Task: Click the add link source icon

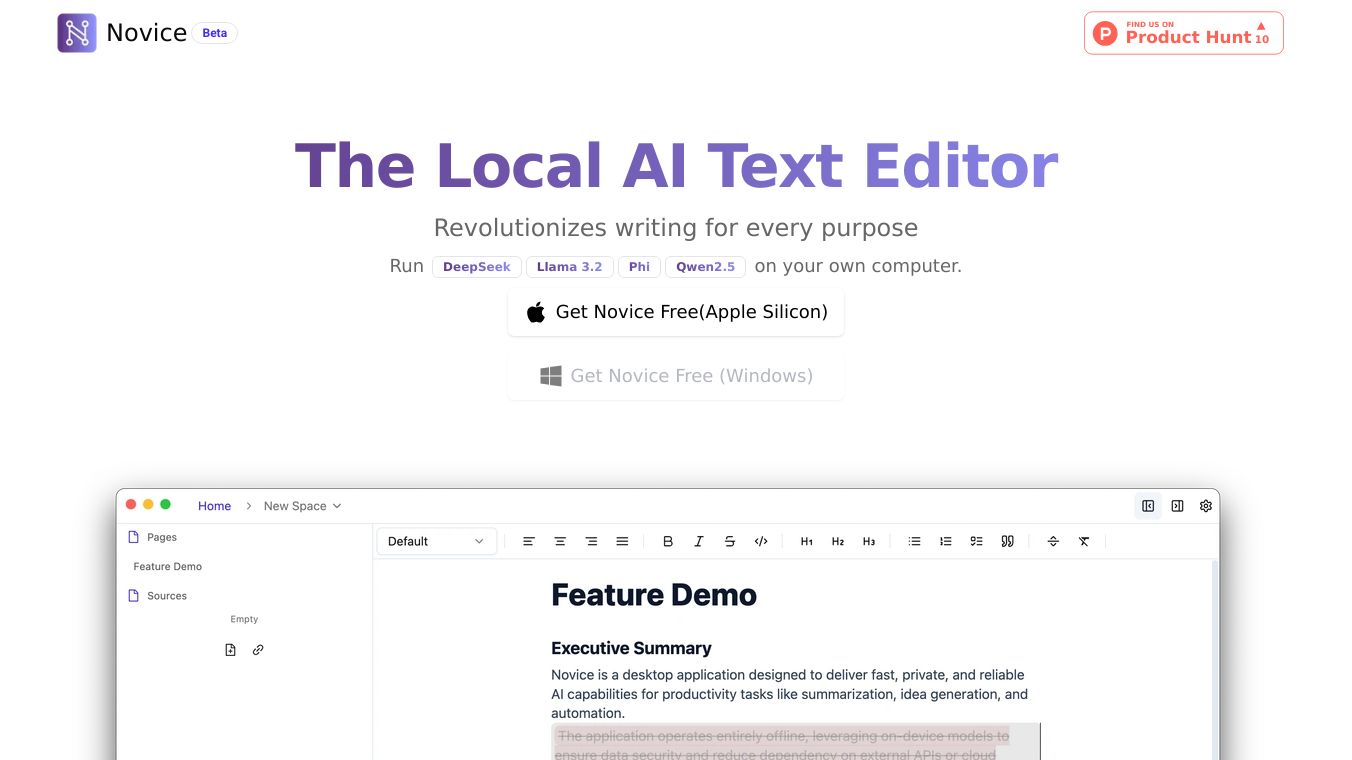Action: [x=258, y=650]
